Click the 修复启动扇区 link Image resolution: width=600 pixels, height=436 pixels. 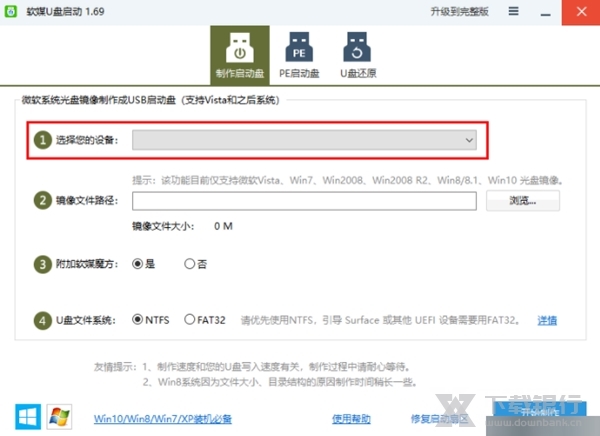(x=439, y=419)
